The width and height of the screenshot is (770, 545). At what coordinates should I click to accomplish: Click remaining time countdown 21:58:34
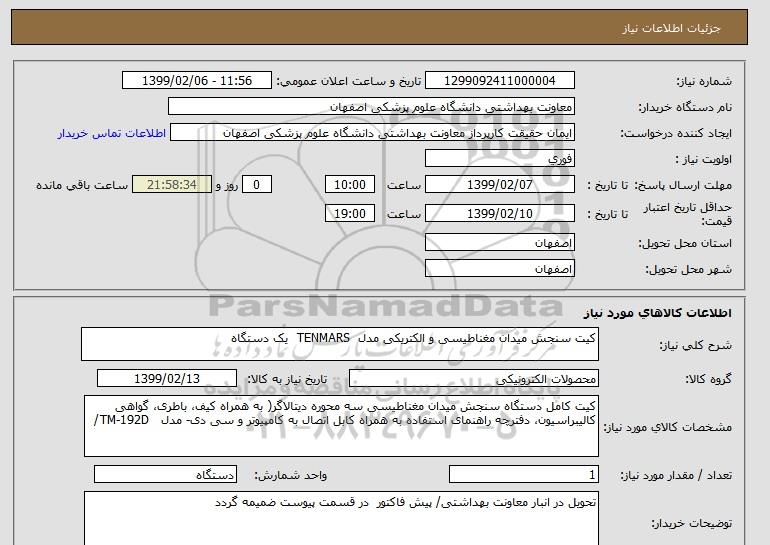[172, 185]
